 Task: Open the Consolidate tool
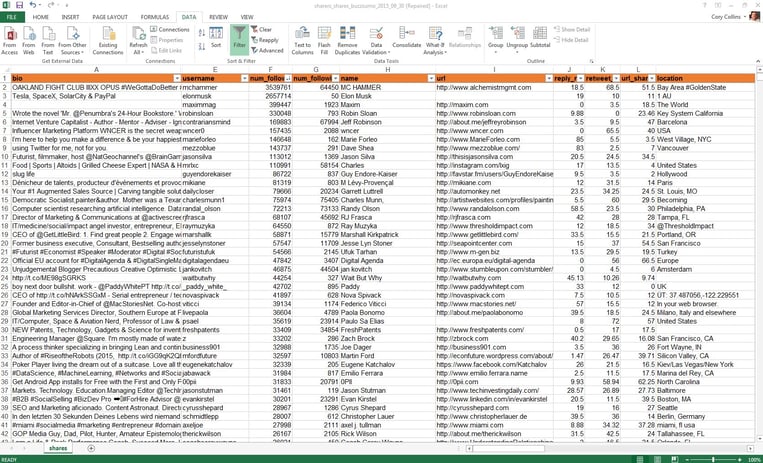click(x=406, y=38)
